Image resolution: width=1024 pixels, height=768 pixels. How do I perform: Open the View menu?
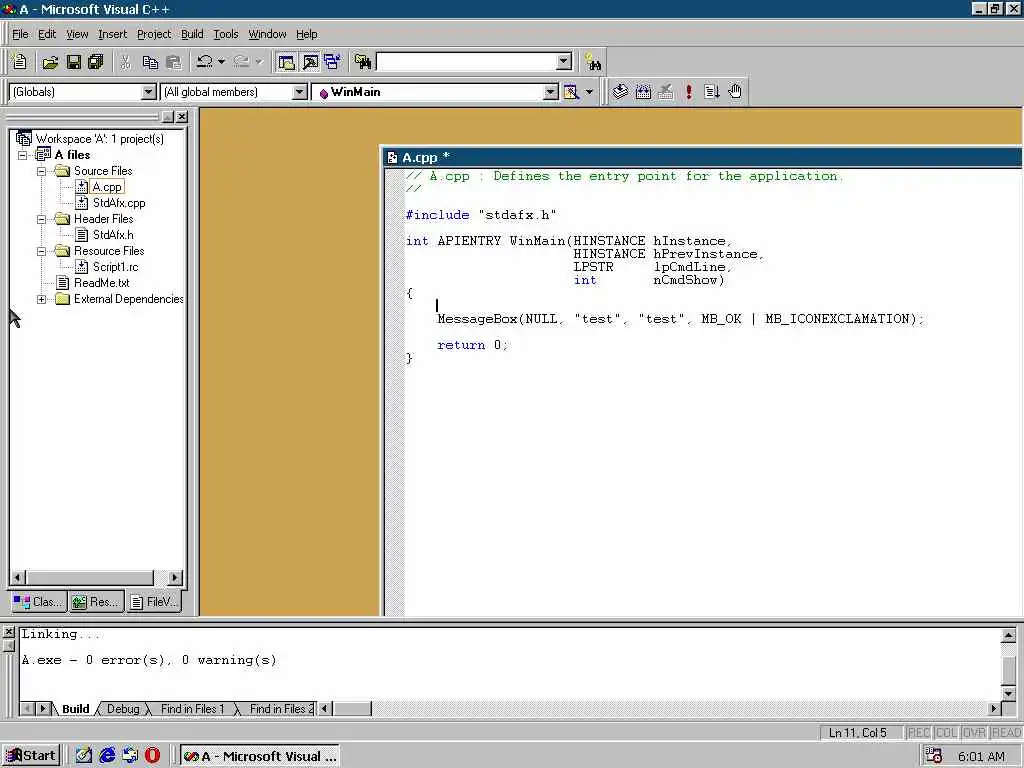tap(77, 34)
